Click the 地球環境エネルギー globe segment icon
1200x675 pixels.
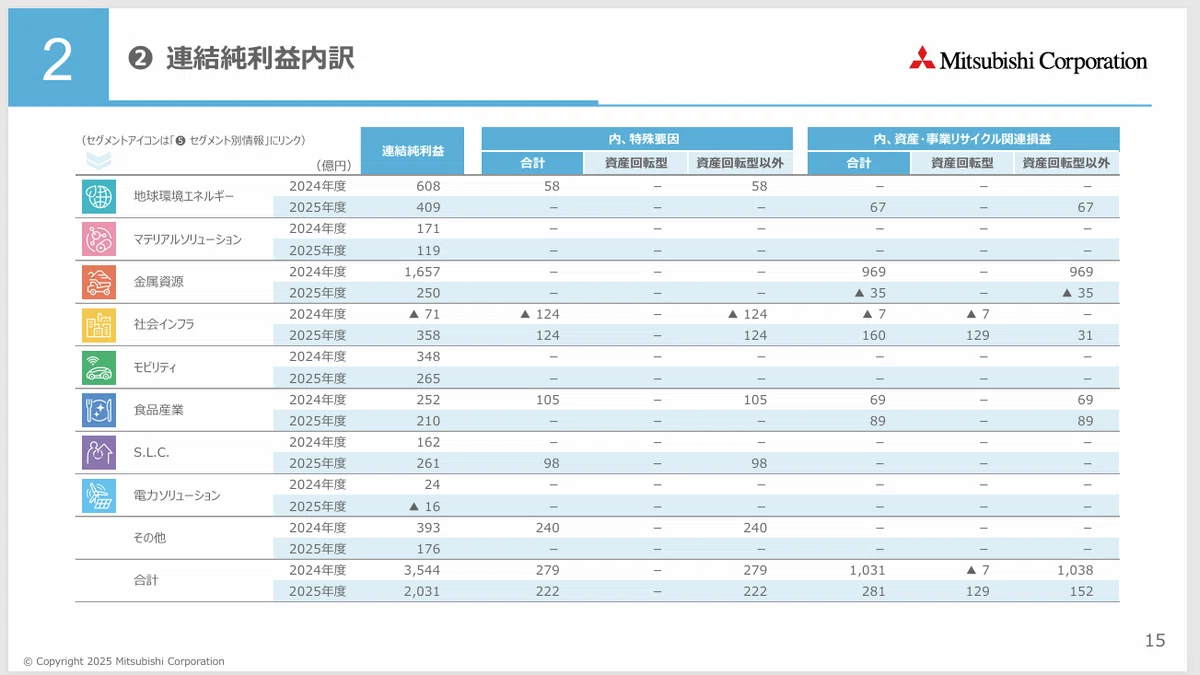[x=98, y=197]
